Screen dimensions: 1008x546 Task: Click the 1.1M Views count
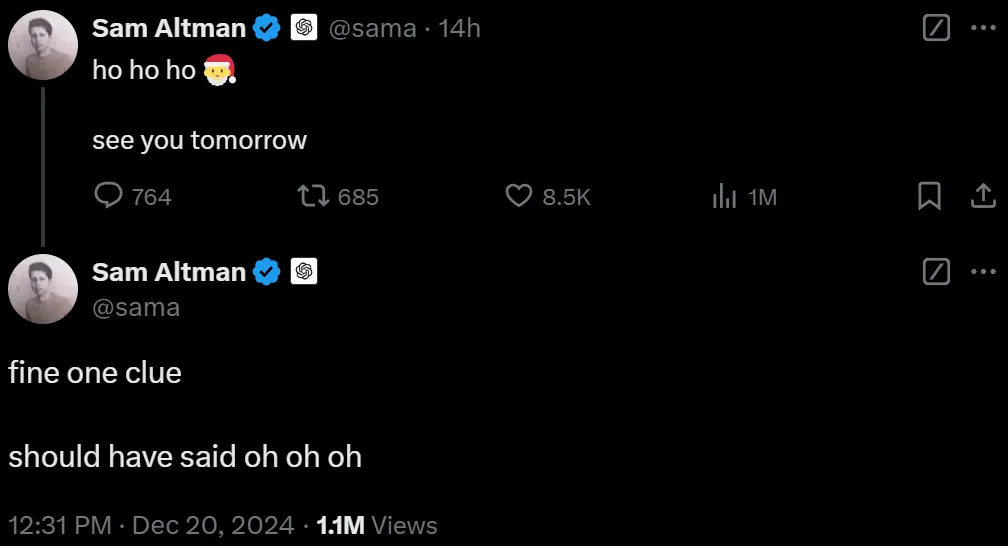(376, 525)
